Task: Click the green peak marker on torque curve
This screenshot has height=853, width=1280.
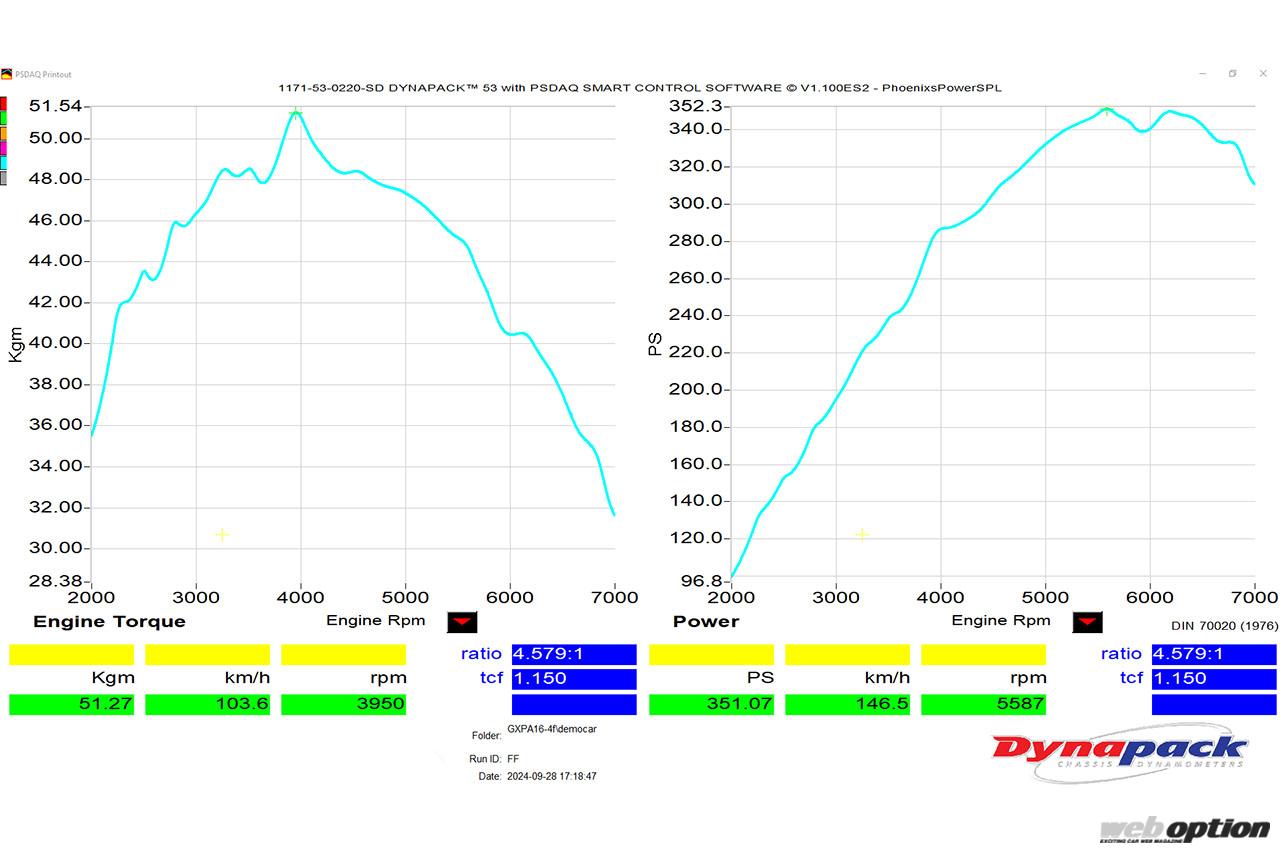Action: tap(295, 113)
